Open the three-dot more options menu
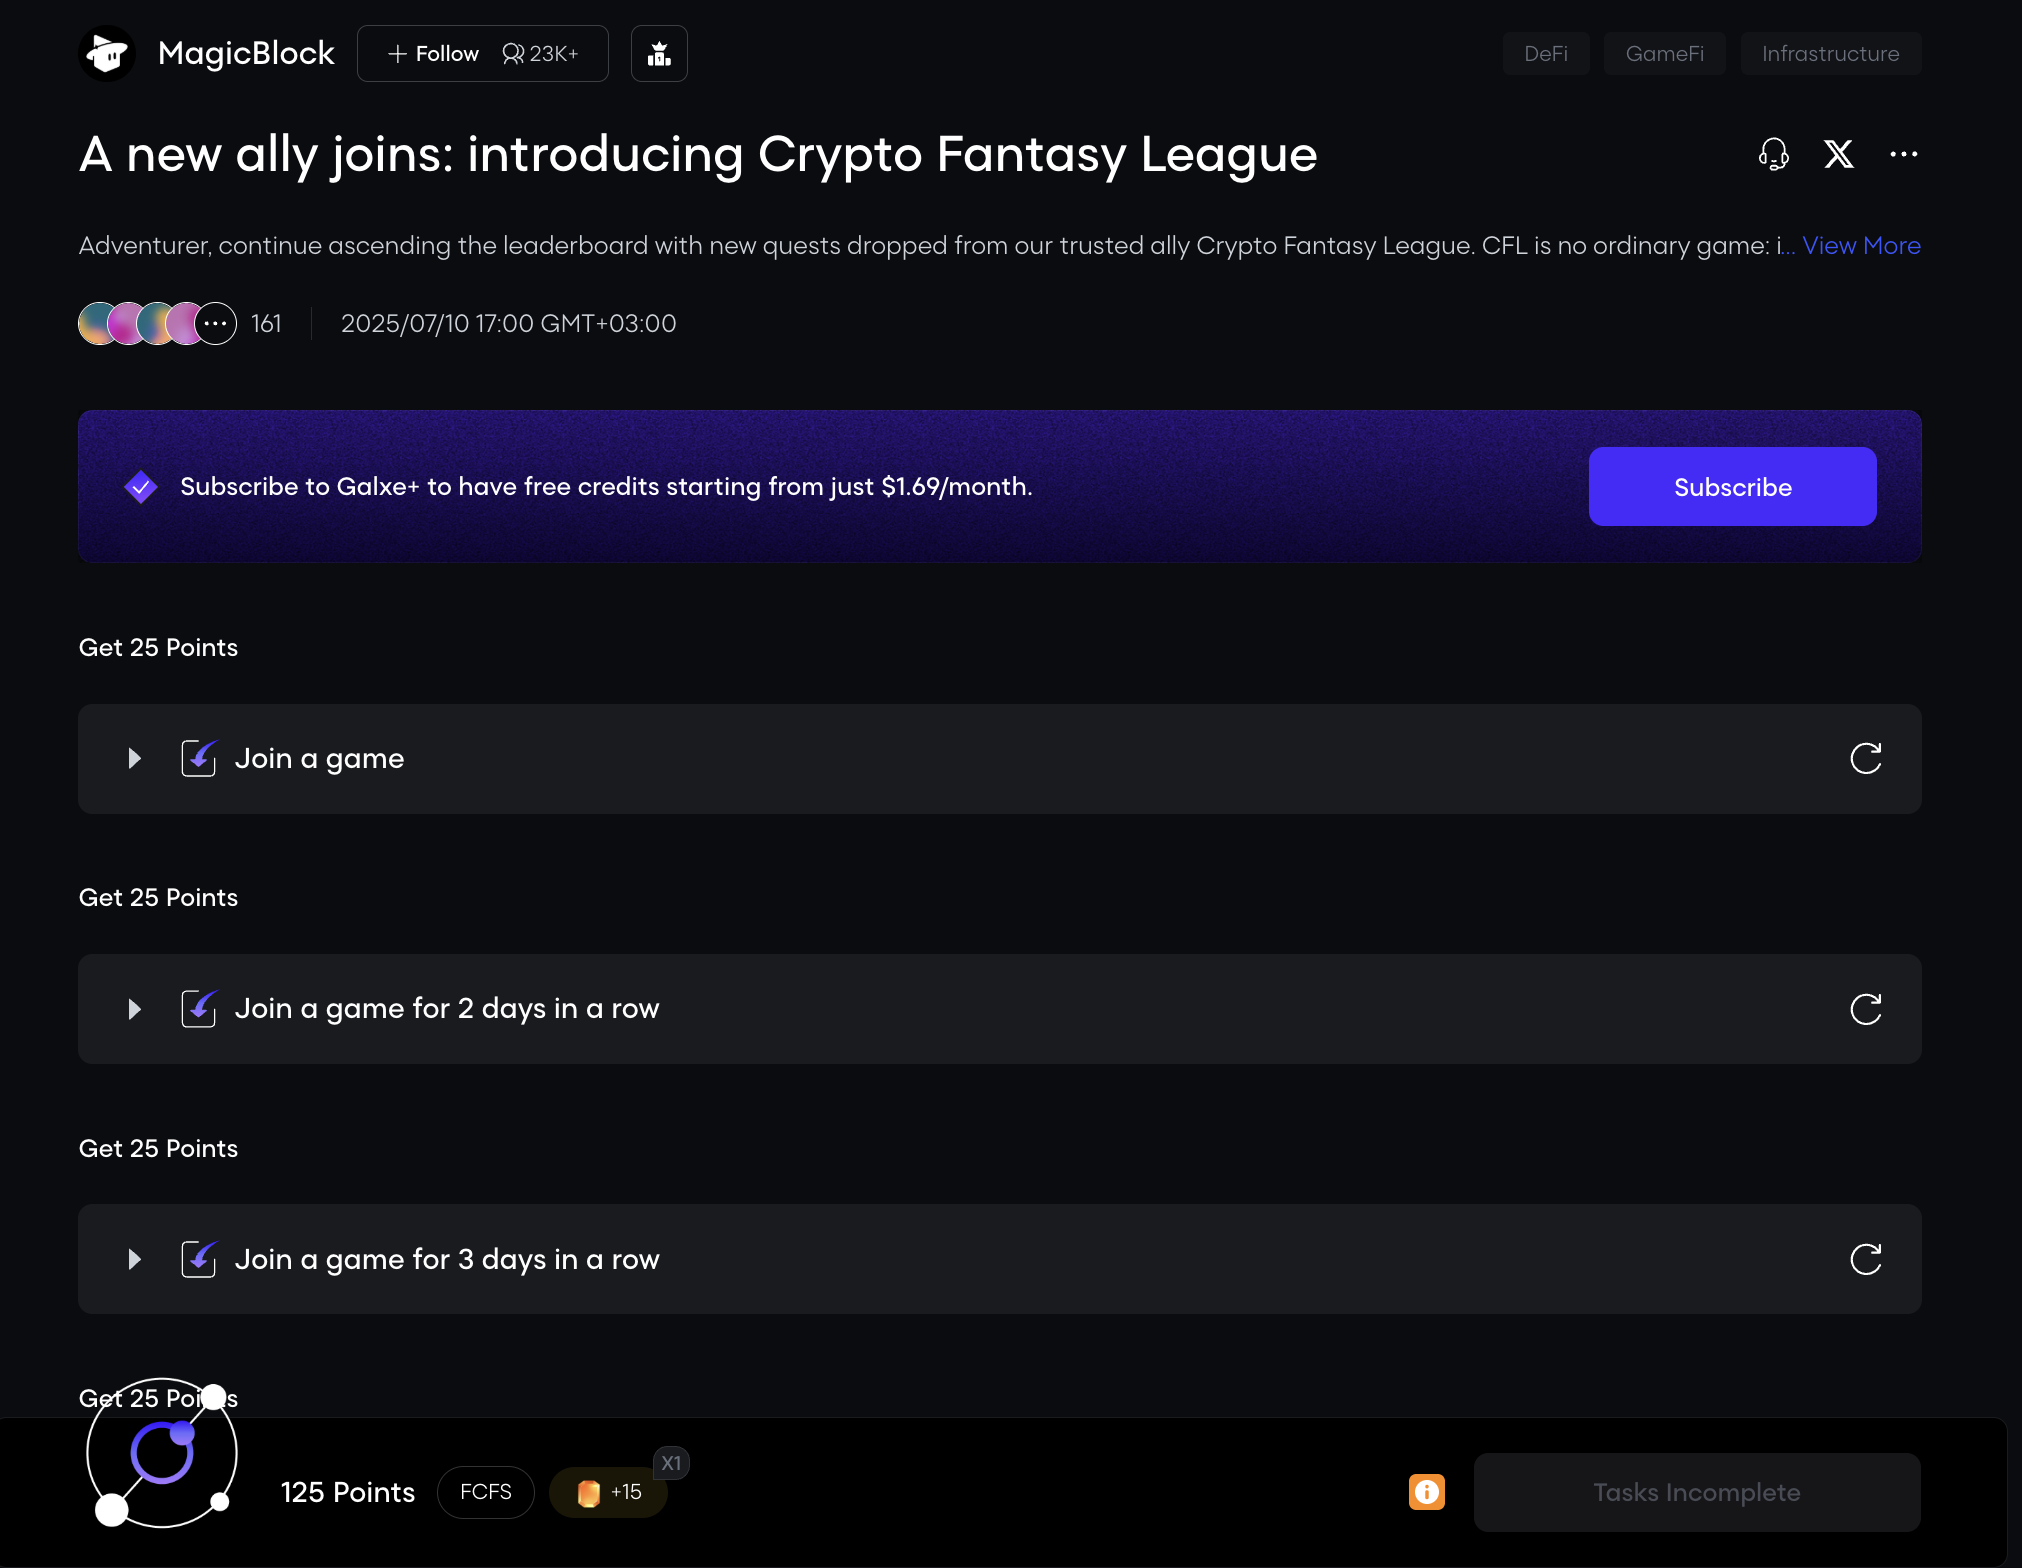2022x1568 pixels. (x=1904, y=154)
